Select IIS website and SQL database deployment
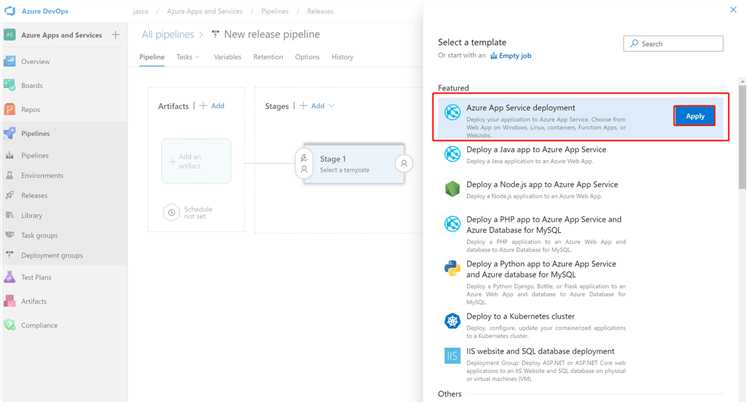 click(540, 351)
